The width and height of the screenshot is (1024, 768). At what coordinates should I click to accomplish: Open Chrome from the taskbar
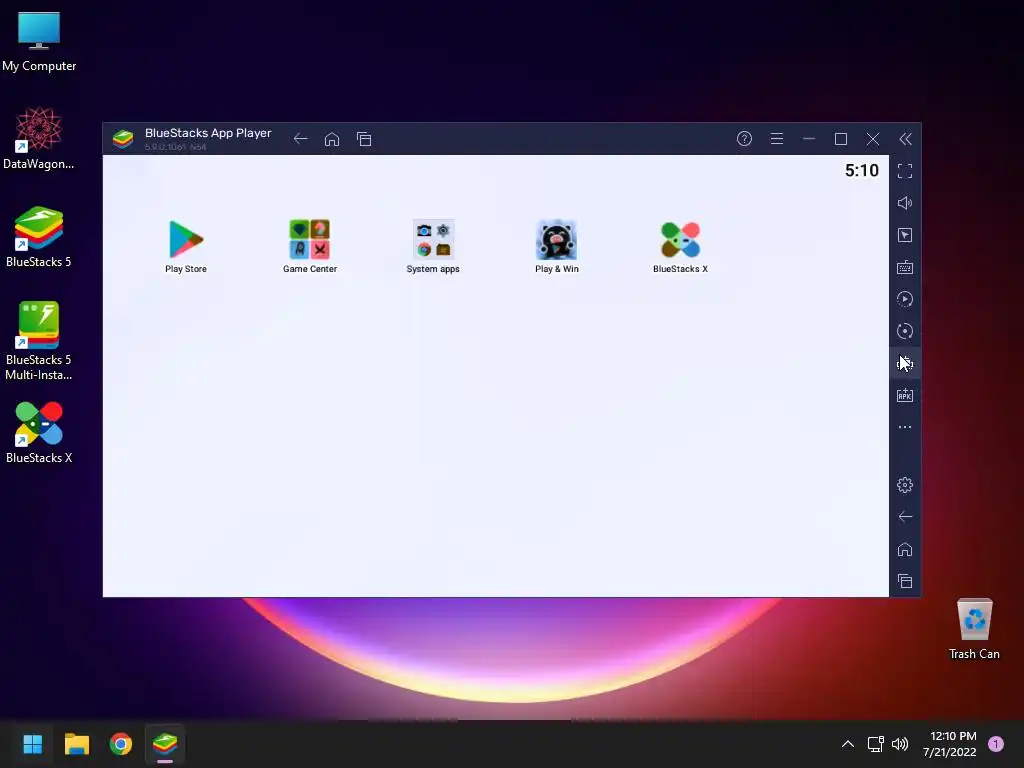121,744
